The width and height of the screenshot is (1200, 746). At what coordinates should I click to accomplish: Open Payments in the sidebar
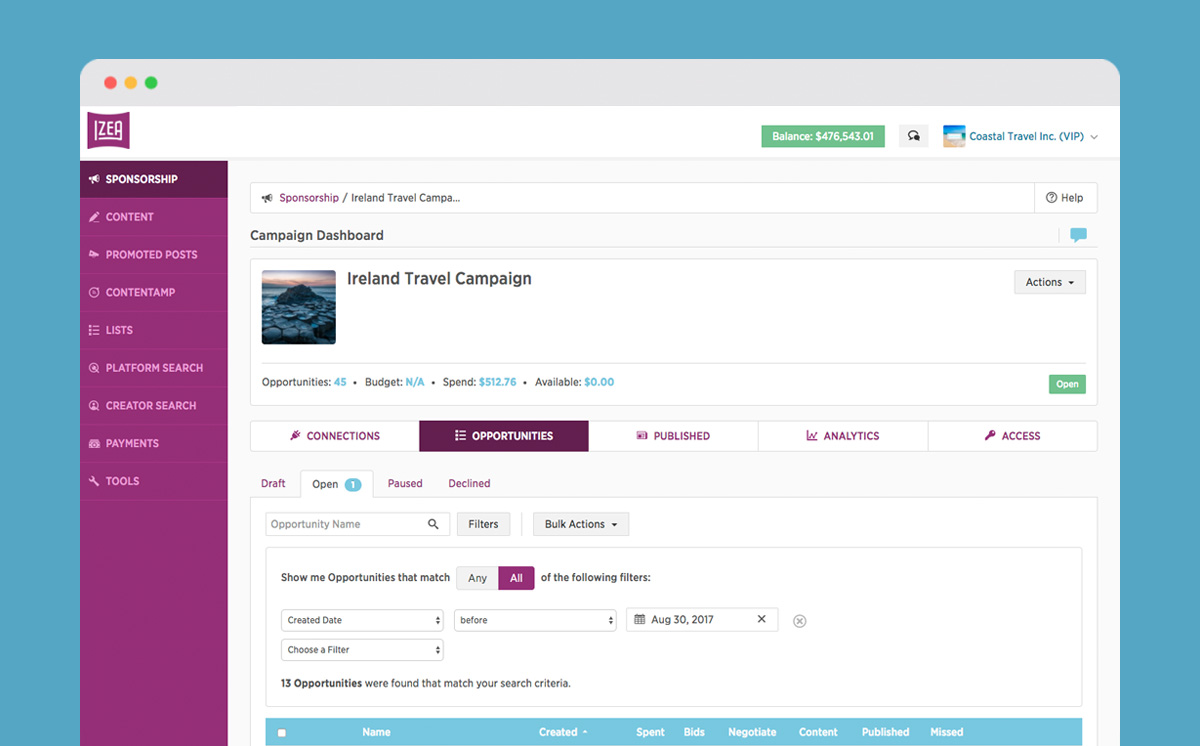pyautogui.click(x=154, y=443)
